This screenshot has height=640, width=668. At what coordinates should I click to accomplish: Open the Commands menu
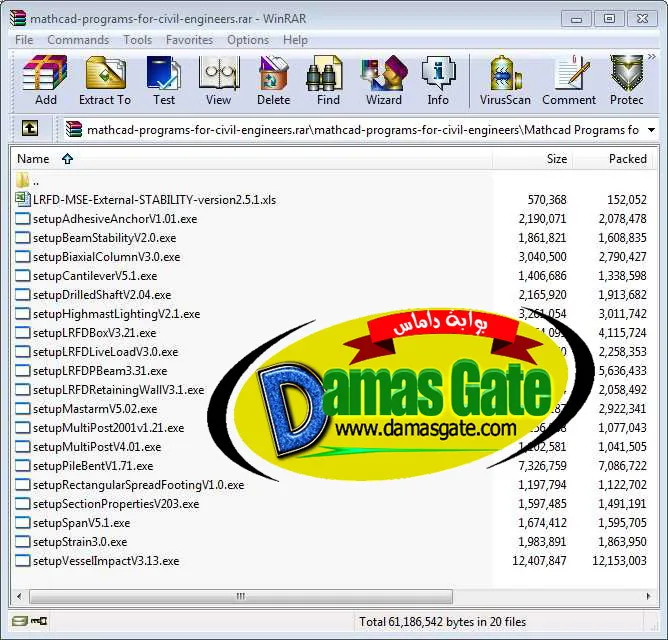click(x=78, y=40)
